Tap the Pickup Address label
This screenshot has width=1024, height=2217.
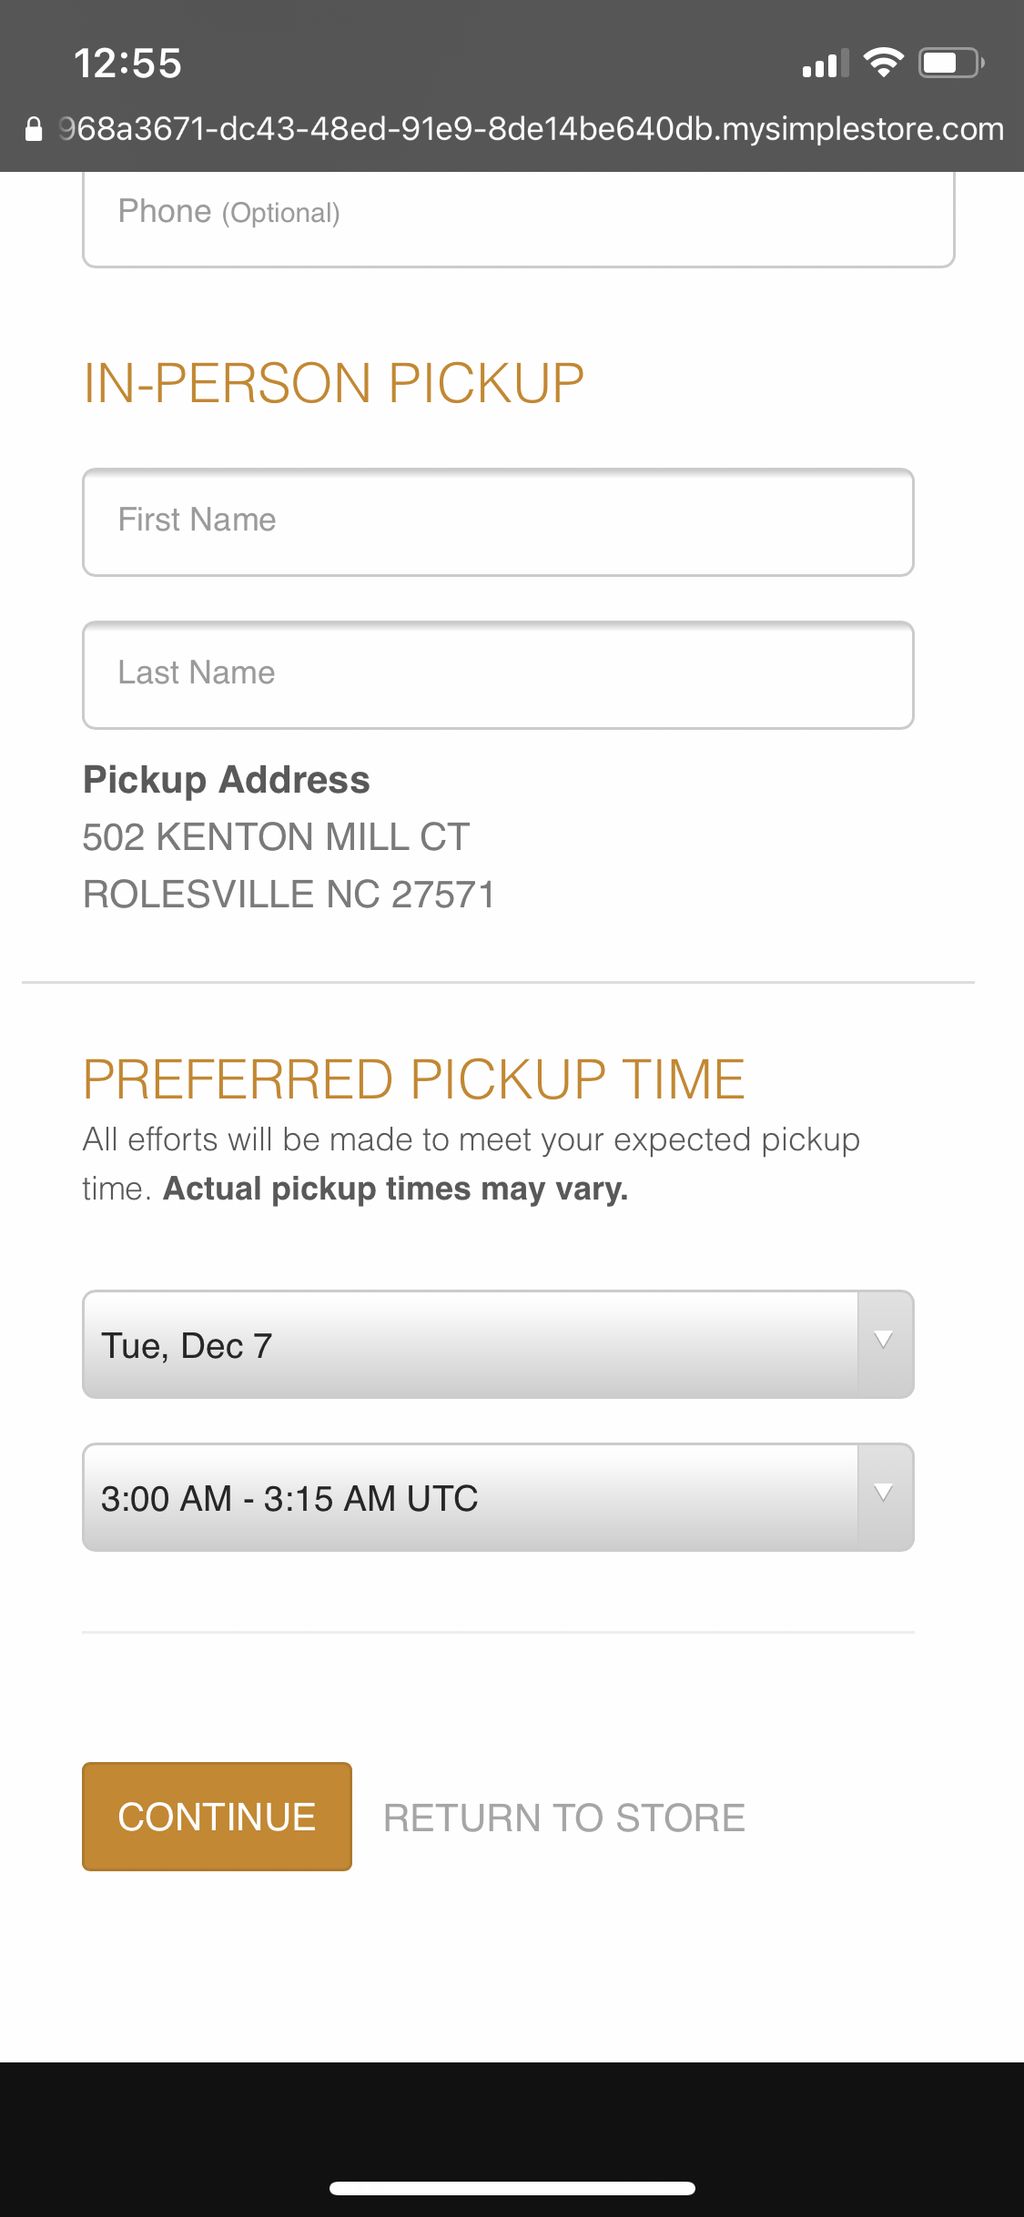[226, 780]
